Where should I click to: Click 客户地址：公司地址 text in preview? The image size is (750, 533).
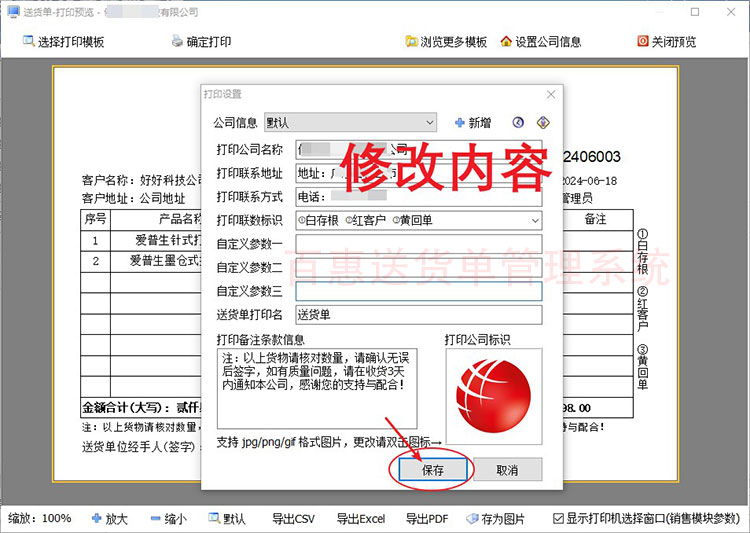[x=133, y=198]
